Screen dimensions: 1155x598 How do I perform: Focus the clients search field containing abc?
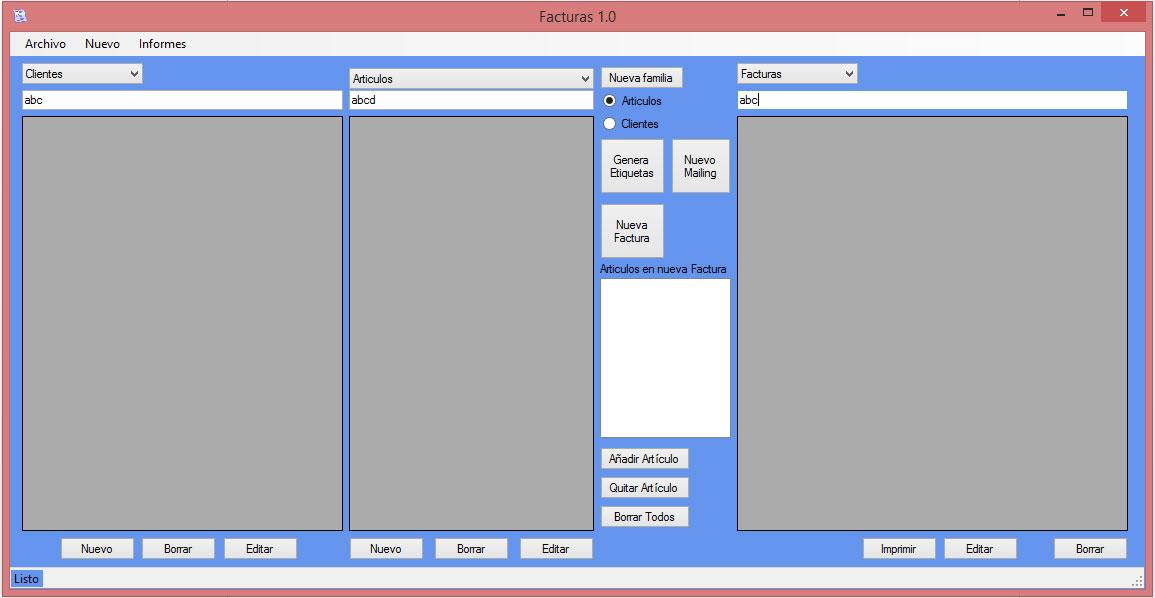[x=182, y=100]
